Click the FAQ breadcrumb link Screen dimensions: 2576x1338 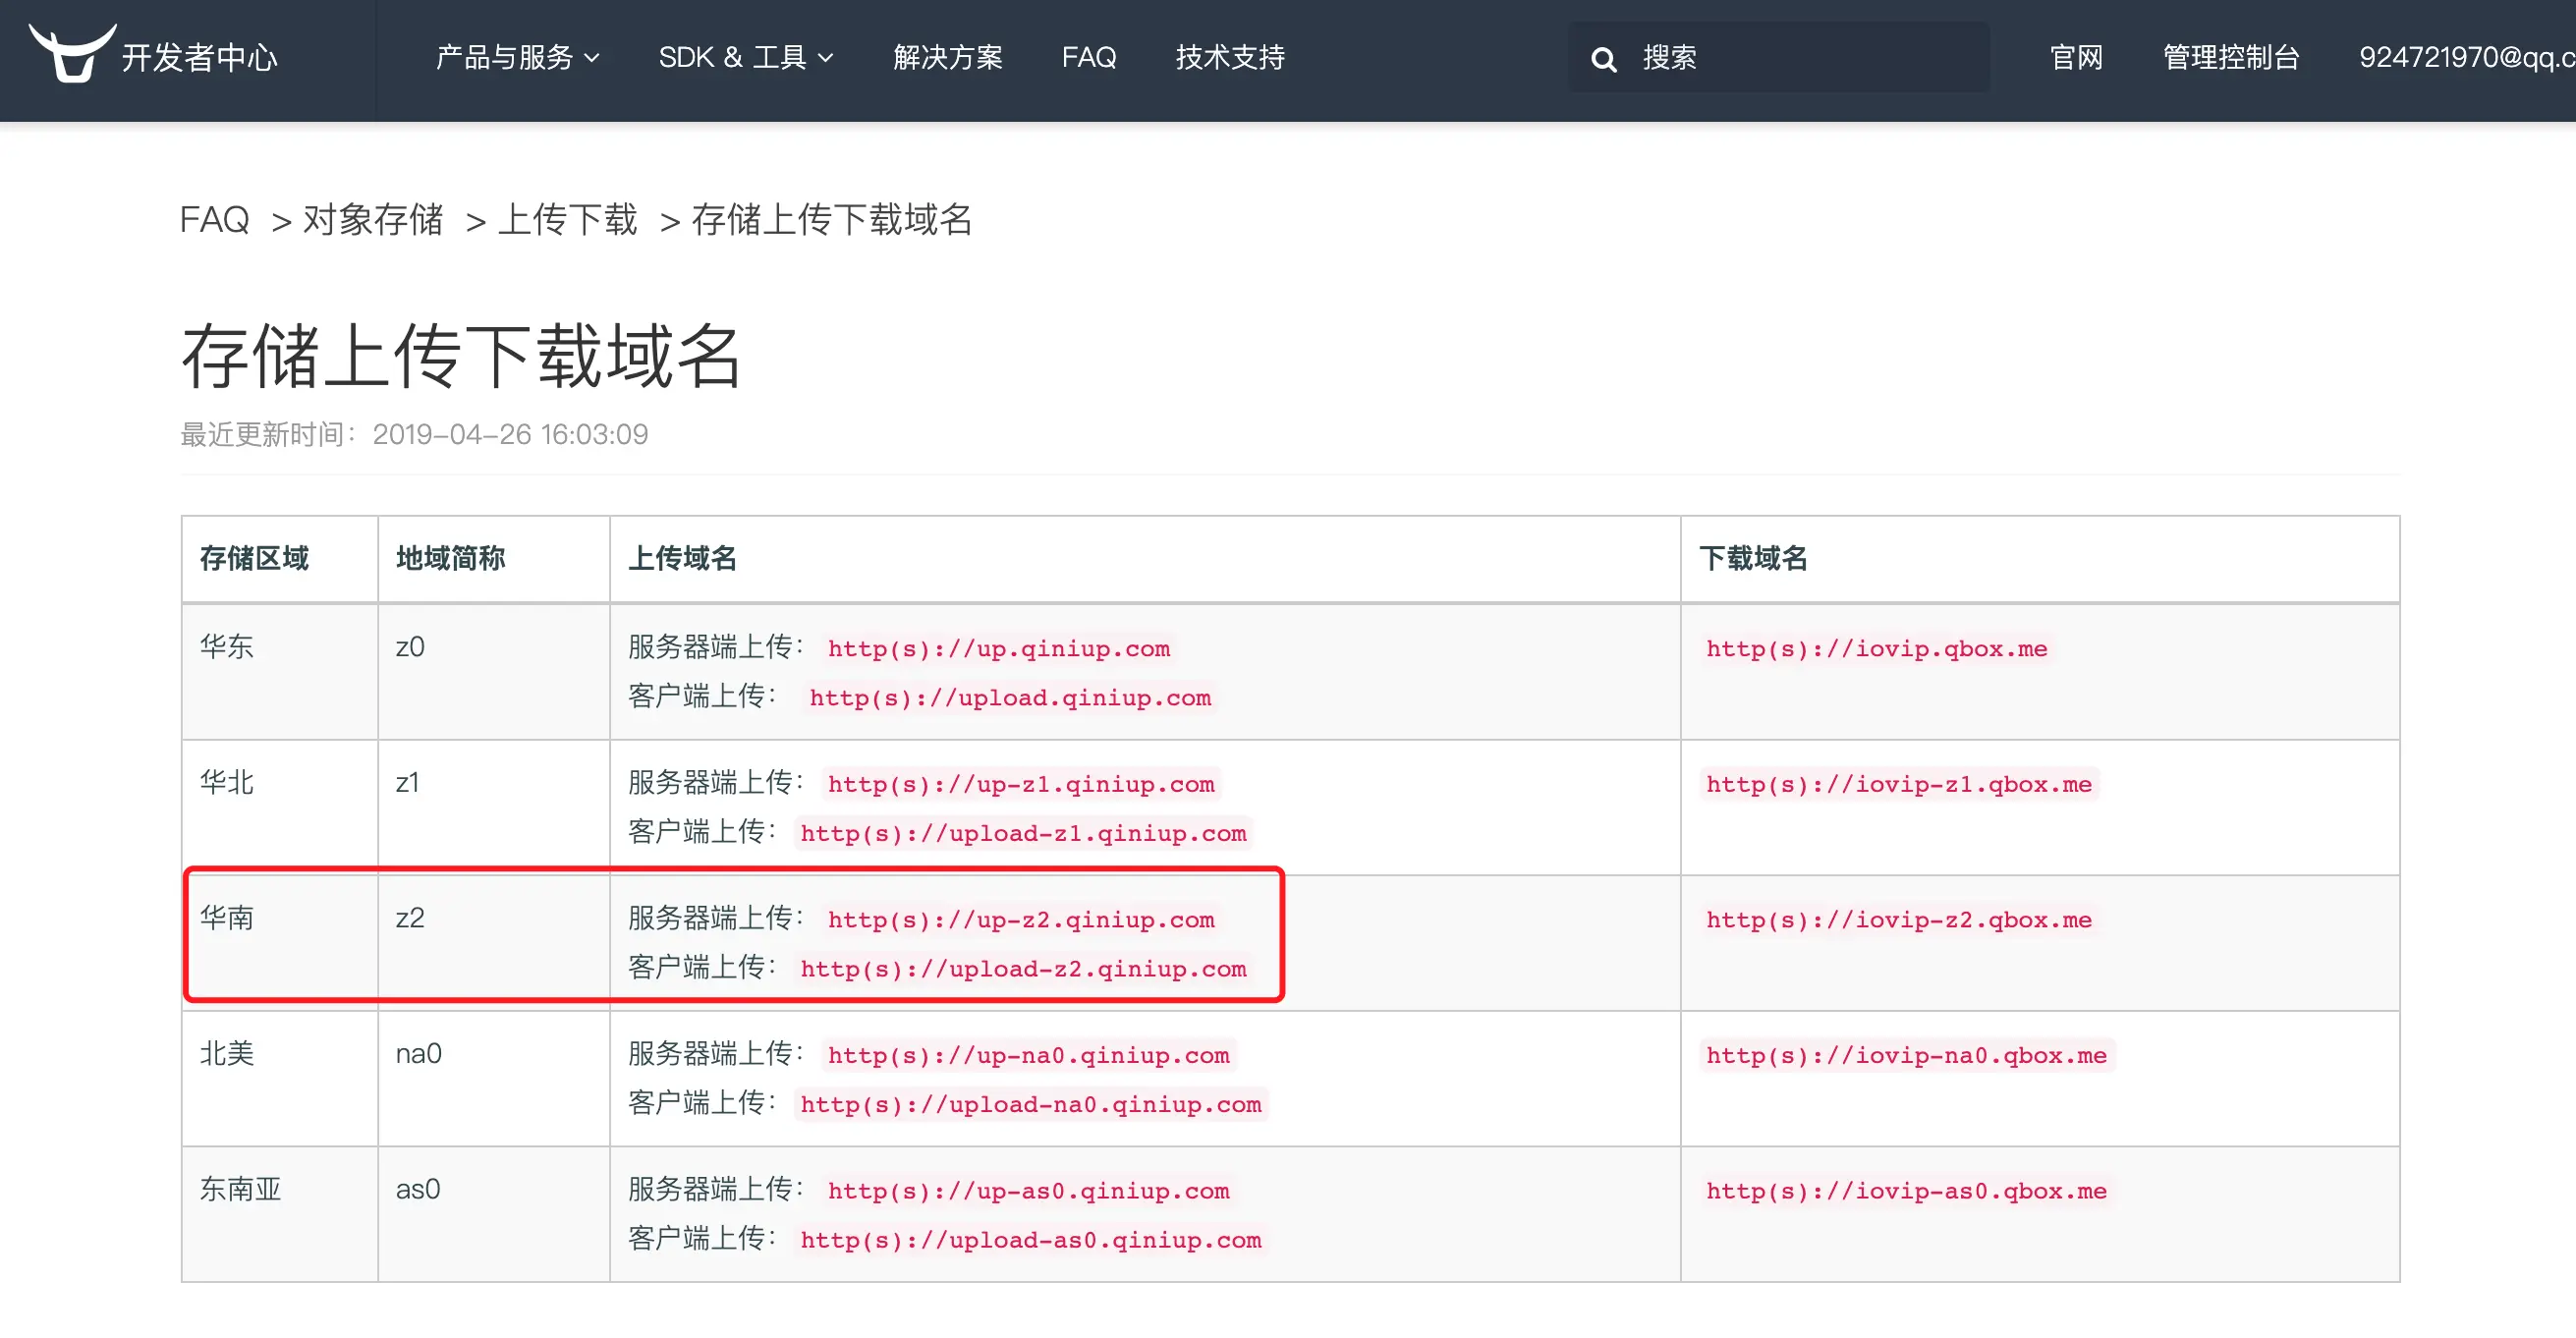[214, 219]
